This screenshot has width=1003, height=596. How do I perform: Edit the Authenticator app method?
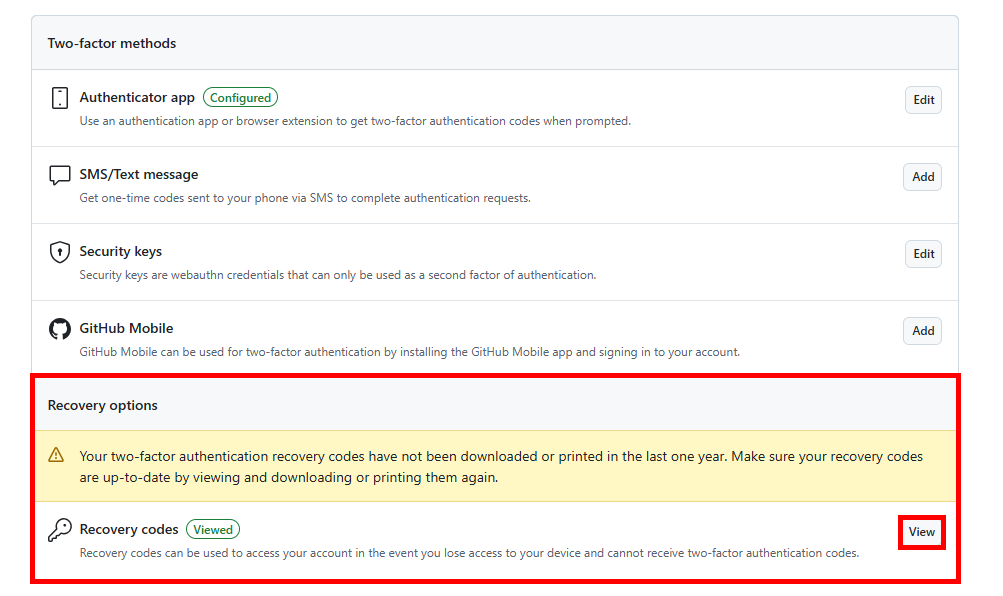(923, 100)
